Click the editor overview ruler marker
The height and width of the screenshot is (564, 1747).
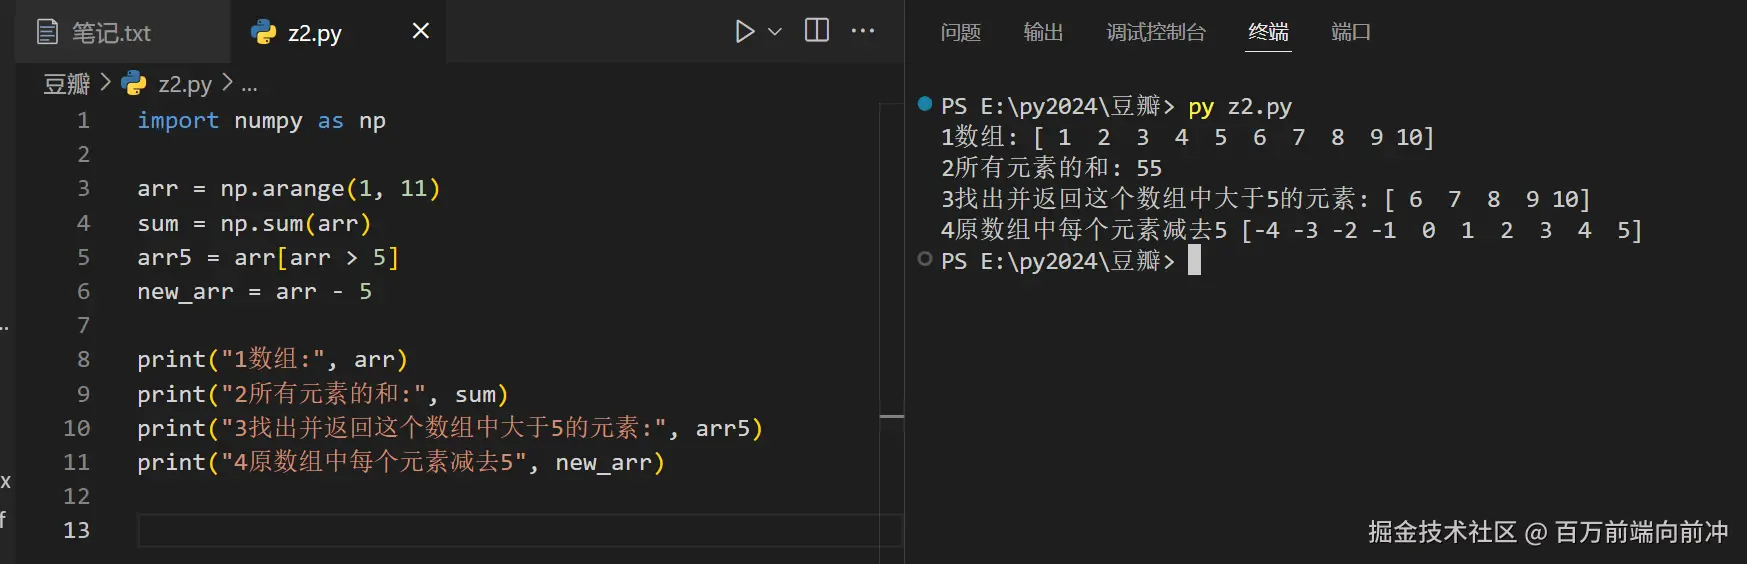tap(892, 416)
